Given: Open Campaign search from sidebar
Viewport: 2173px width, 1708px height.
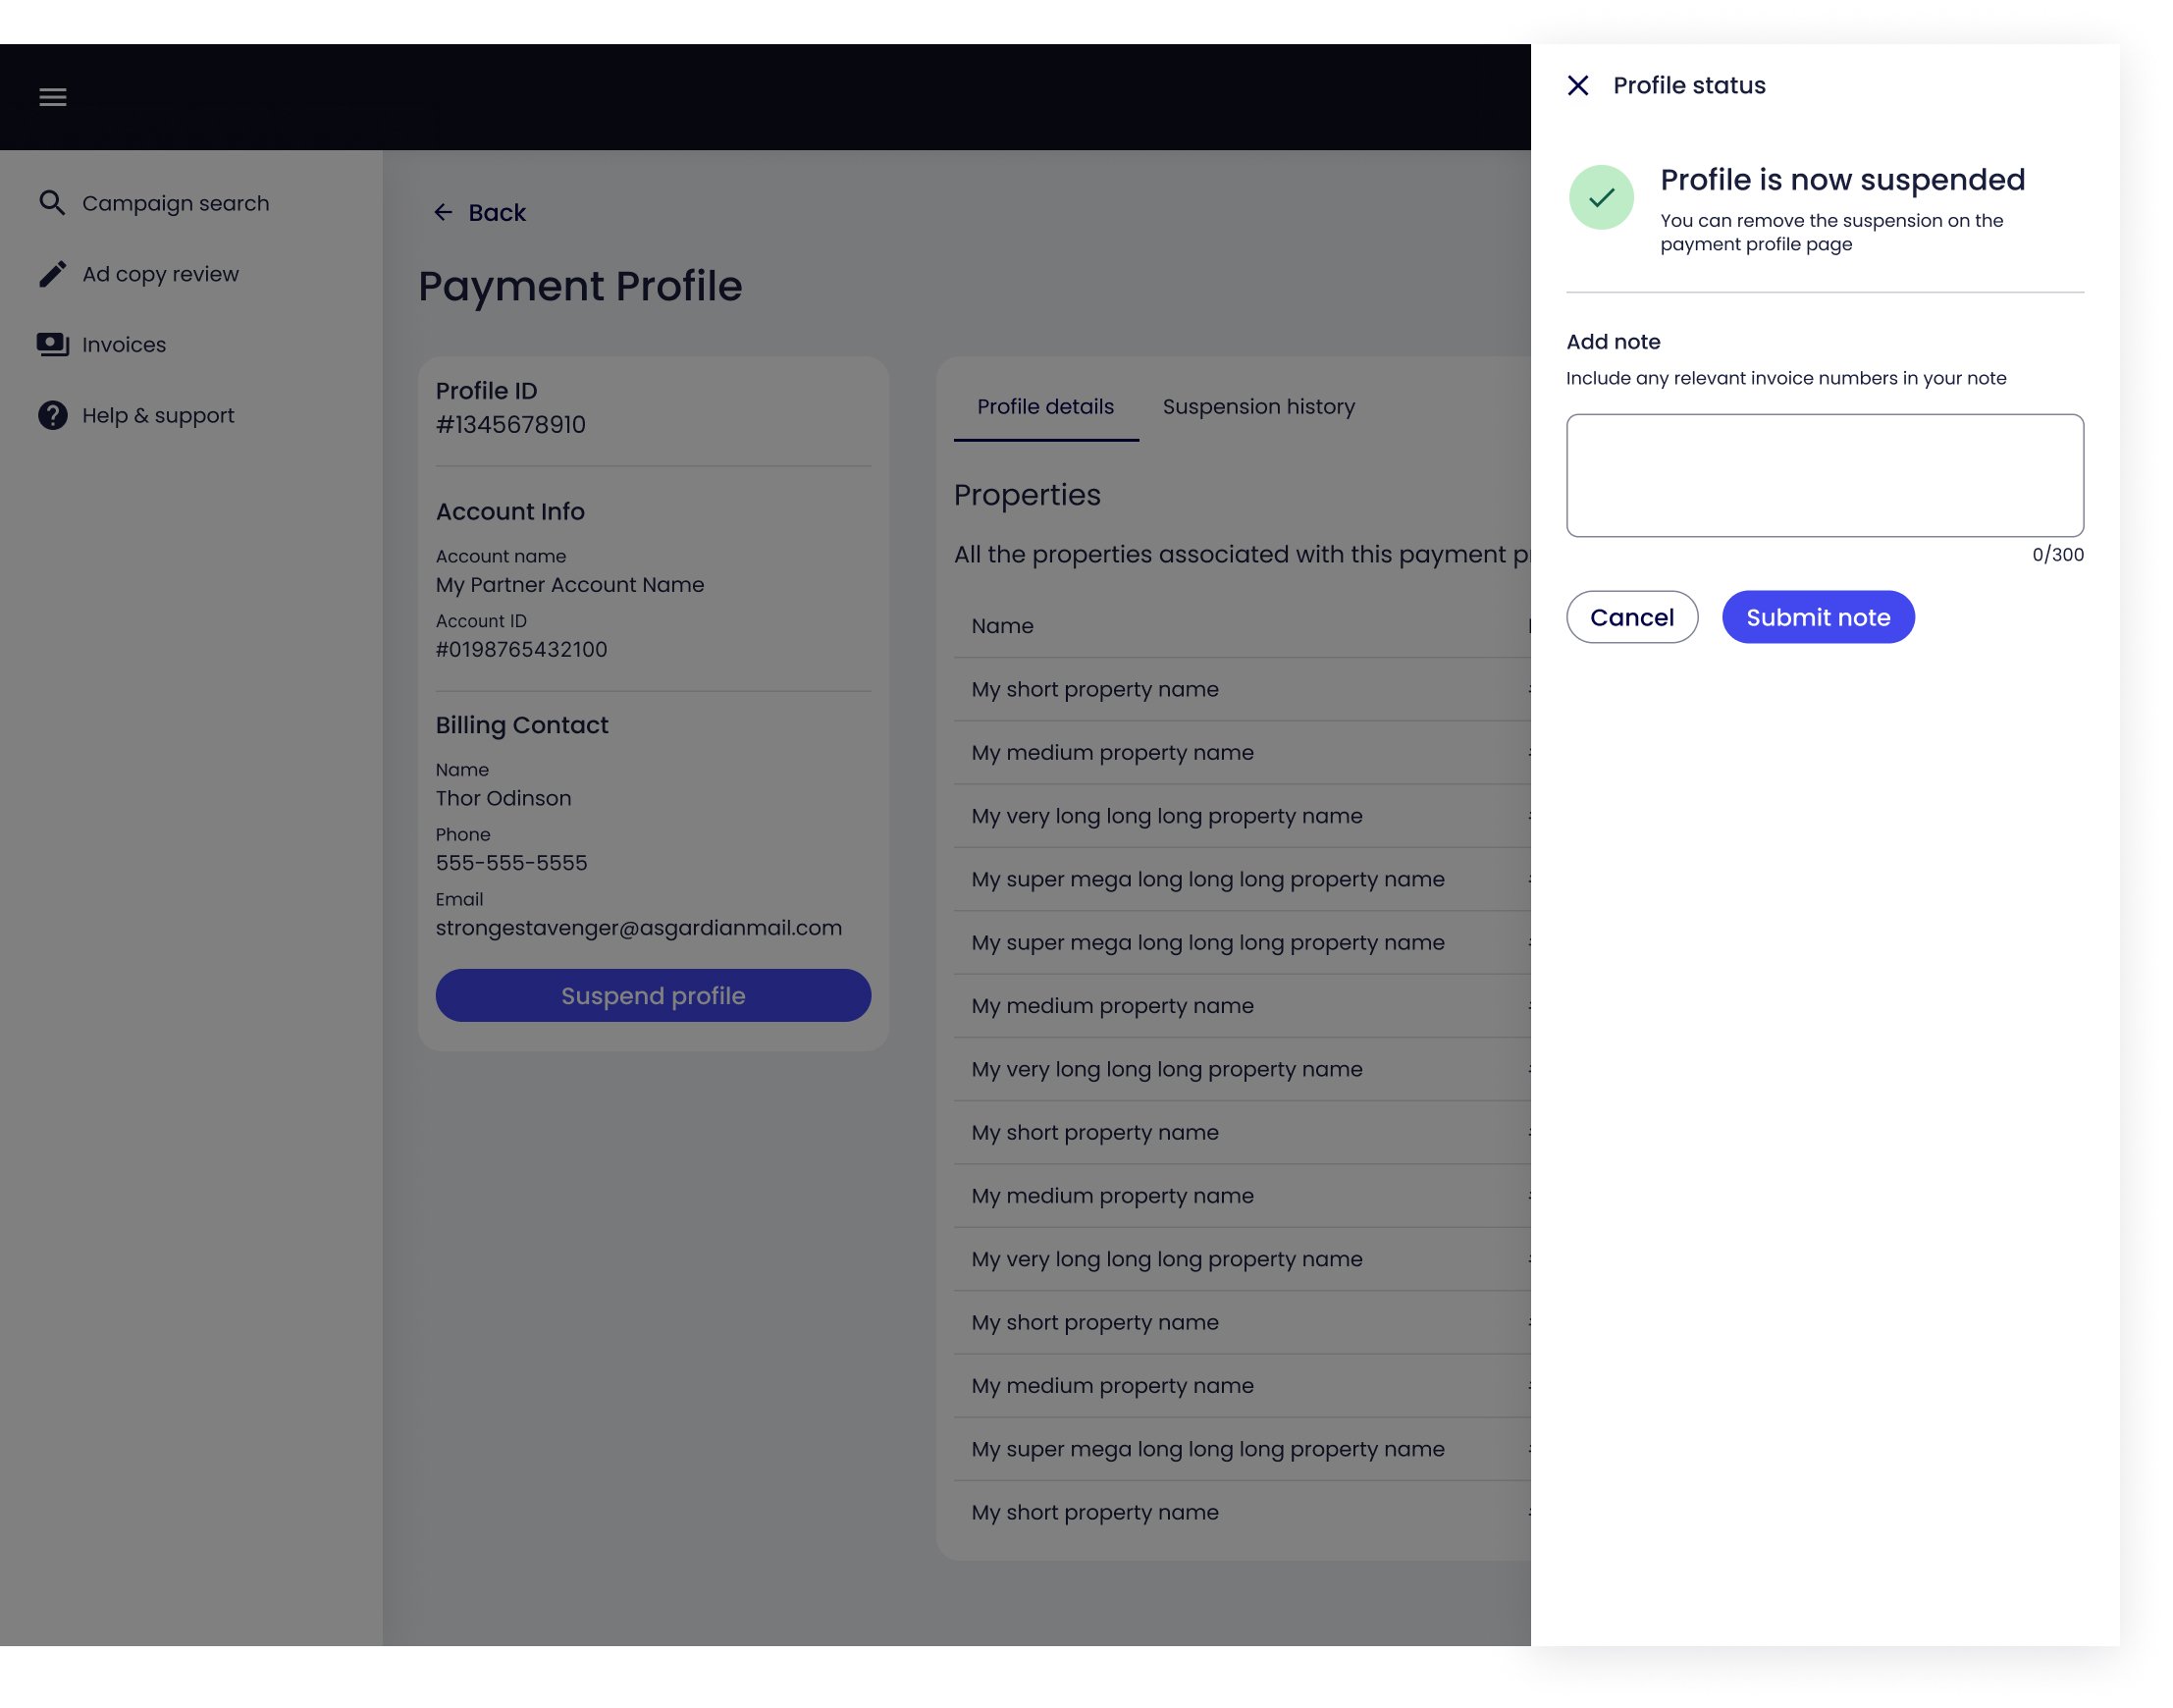Looking at the screenshot, I should point(175,203).
